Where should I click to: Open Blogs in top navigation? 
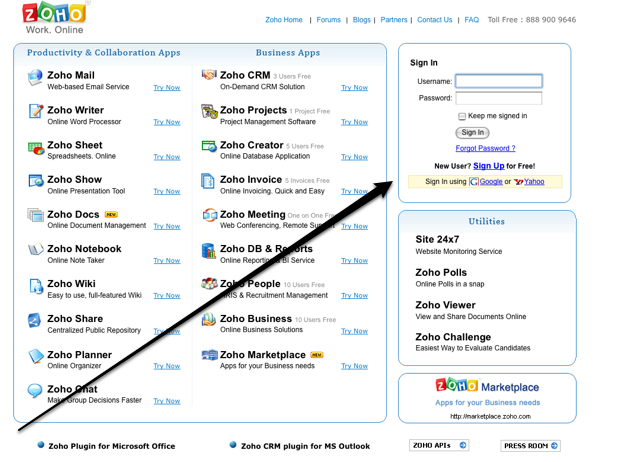(x=362, y=20)
